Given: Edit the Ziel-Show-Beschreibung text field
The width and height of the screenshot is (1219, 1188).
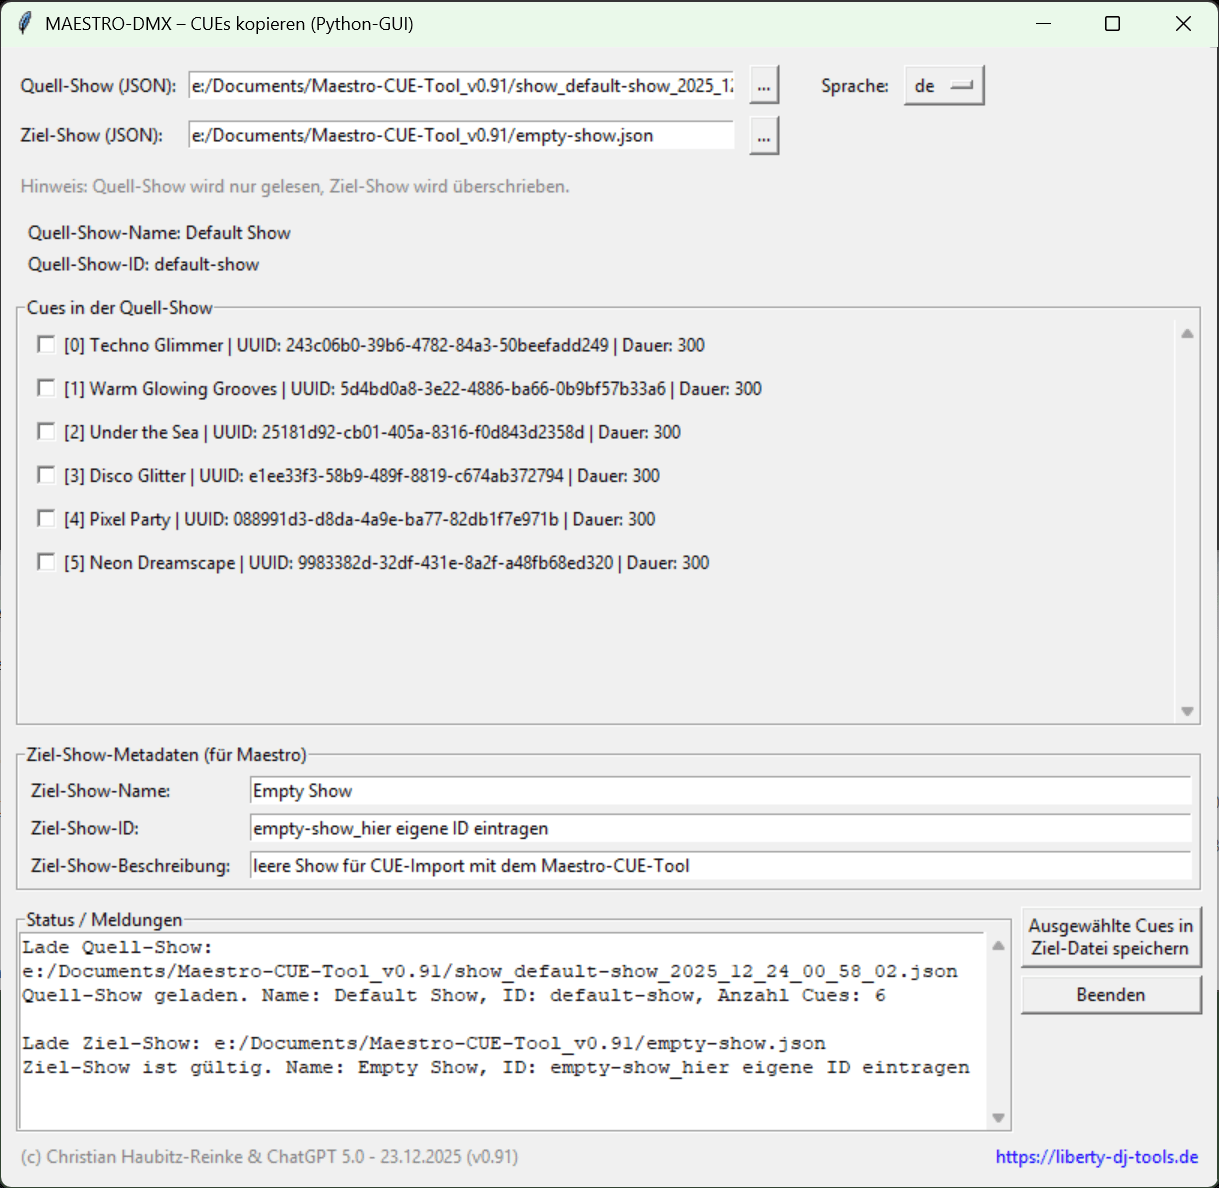Looking at the screenshot, I should coord(720,866).
